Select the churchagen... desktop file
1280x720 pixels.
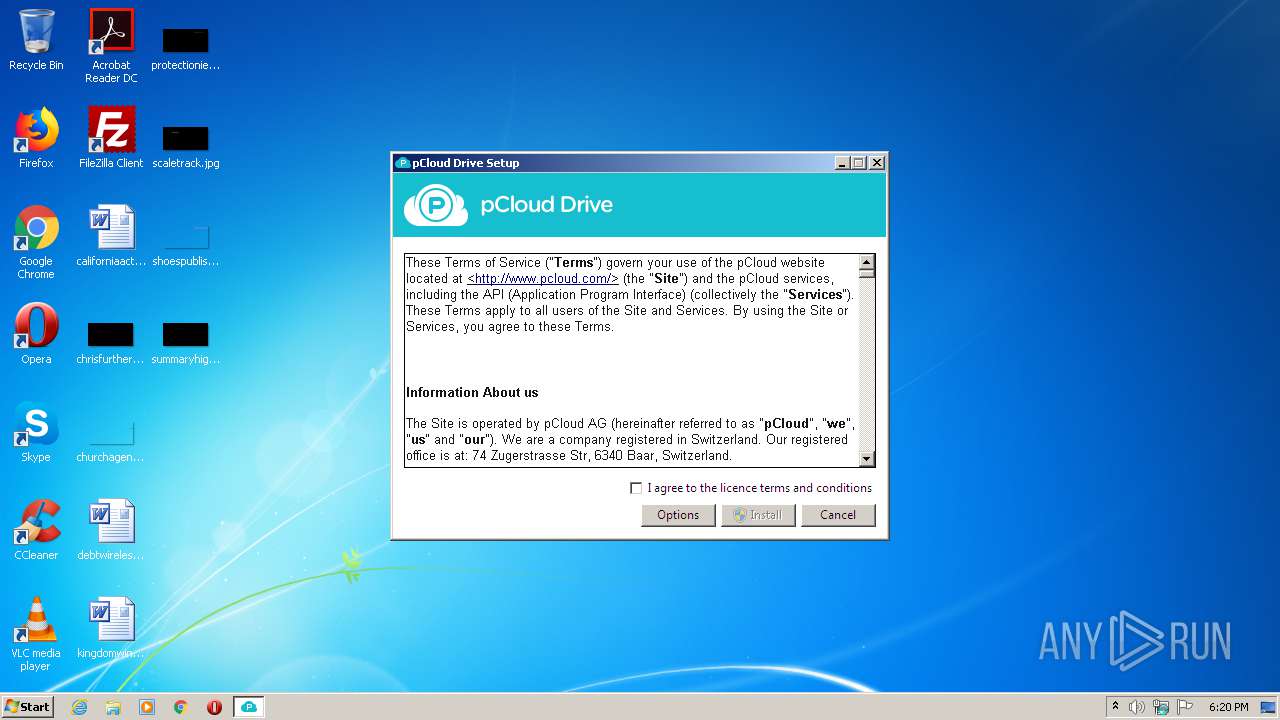[x=111, y=441]
